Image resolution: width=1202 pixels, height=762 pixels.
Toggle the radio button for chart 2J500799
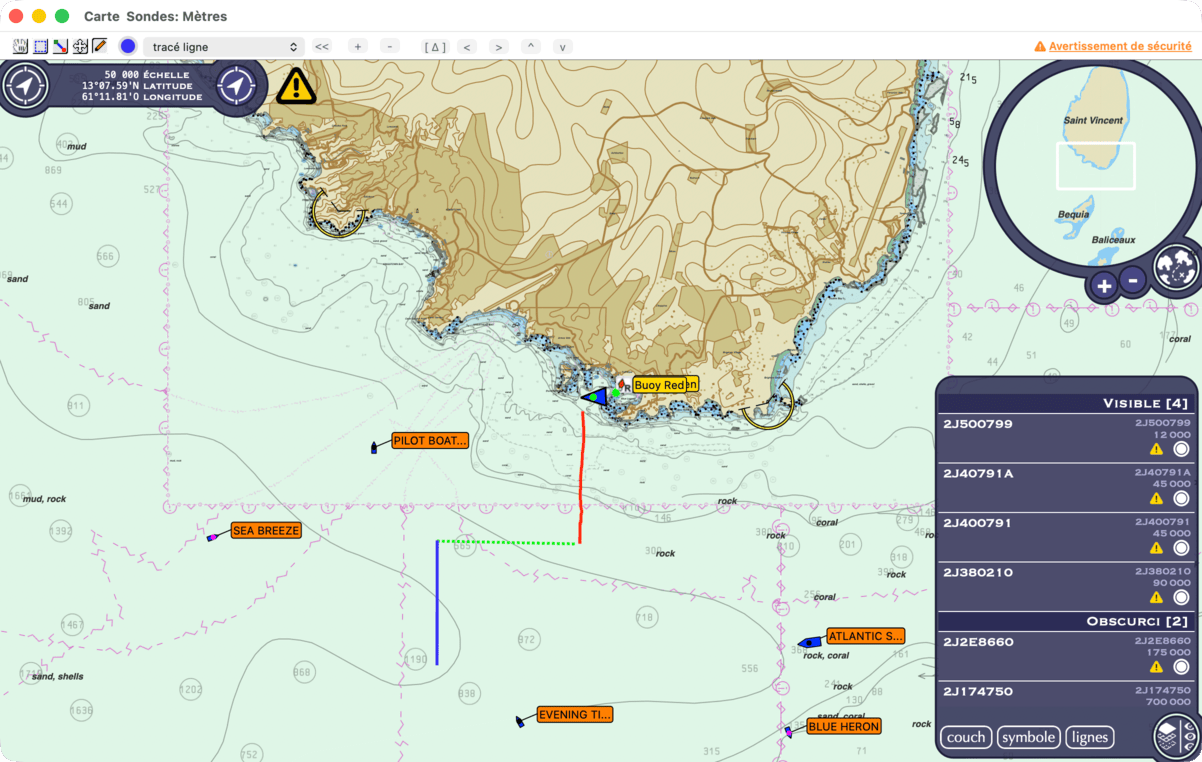[1181, 449]
